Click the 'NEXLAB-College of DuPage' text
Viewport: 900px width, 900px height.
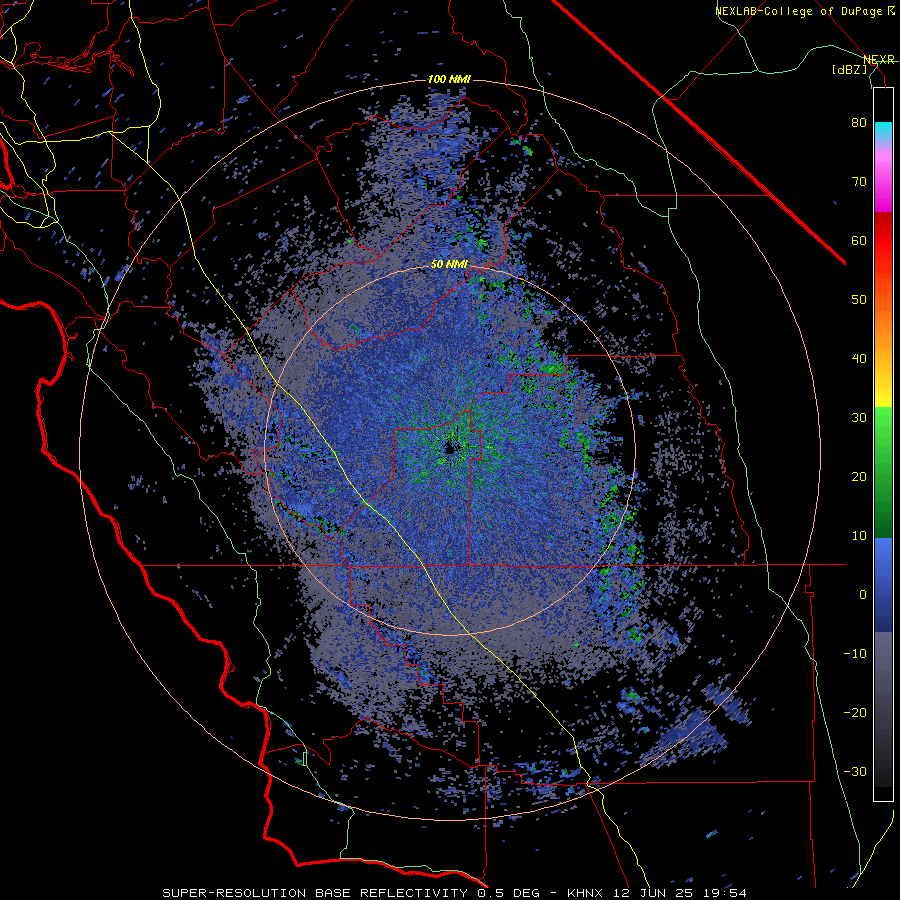tap(800, 11)
